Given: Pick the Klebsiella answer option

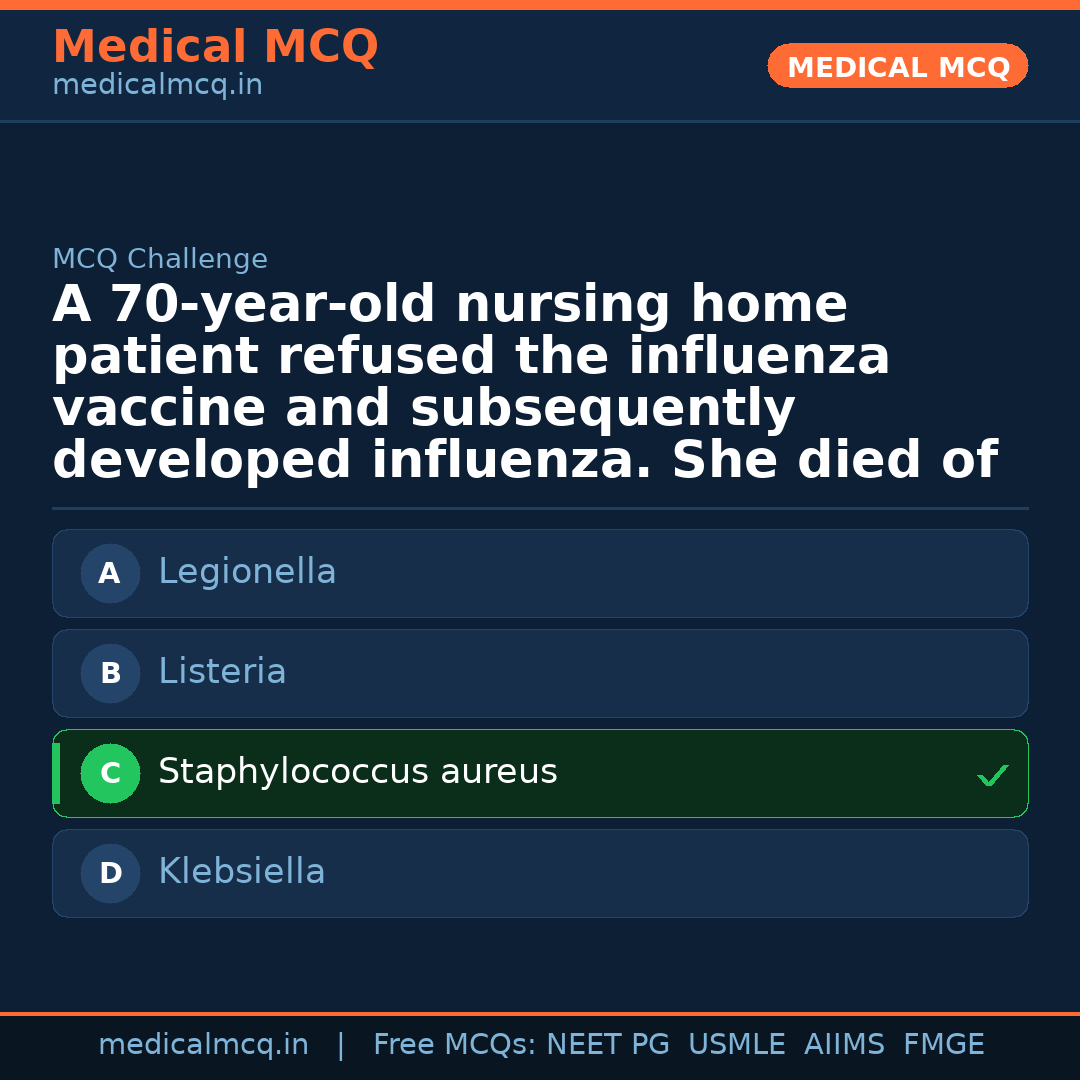Looking at the screenshot, I should pos(241,872).
